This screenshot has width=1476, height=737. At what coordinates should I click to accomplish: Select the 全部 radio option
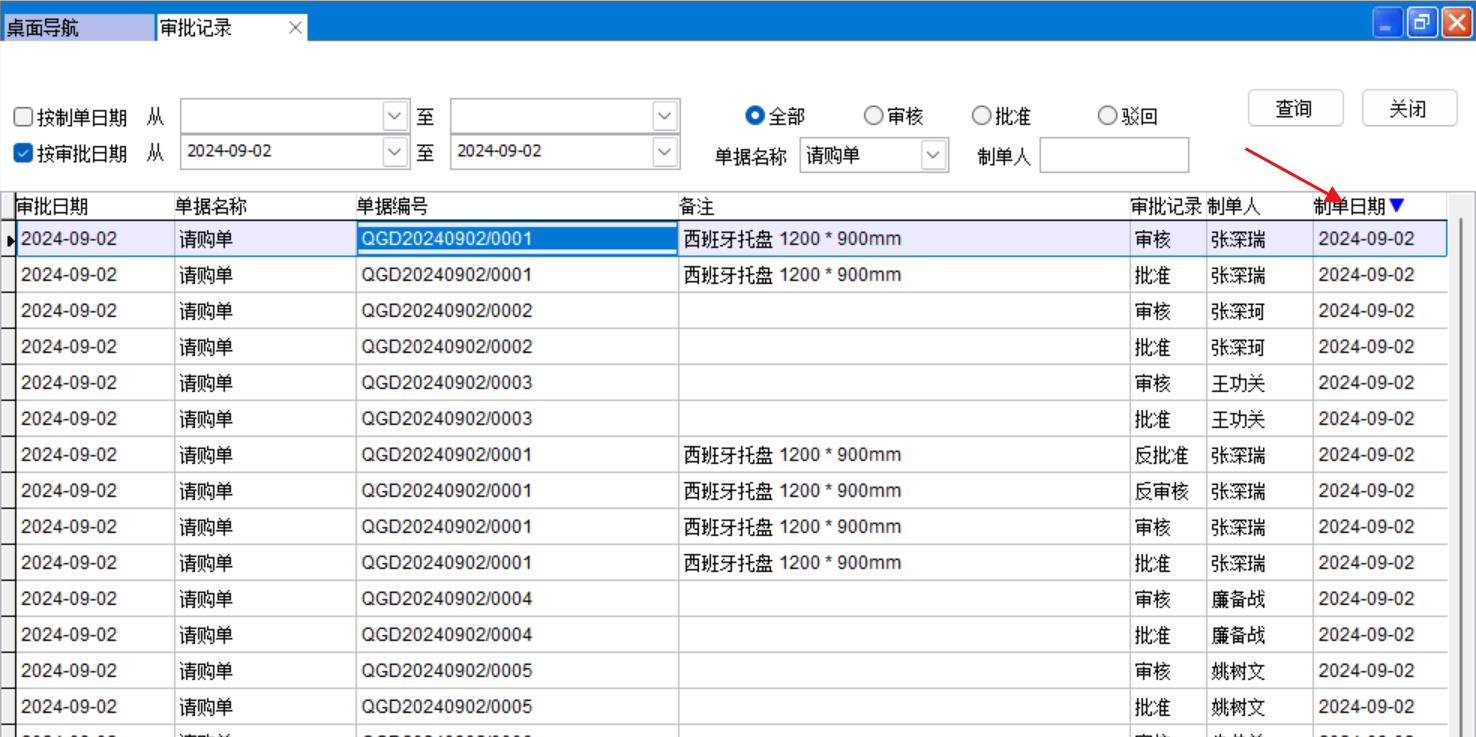[x=755, y=116]
